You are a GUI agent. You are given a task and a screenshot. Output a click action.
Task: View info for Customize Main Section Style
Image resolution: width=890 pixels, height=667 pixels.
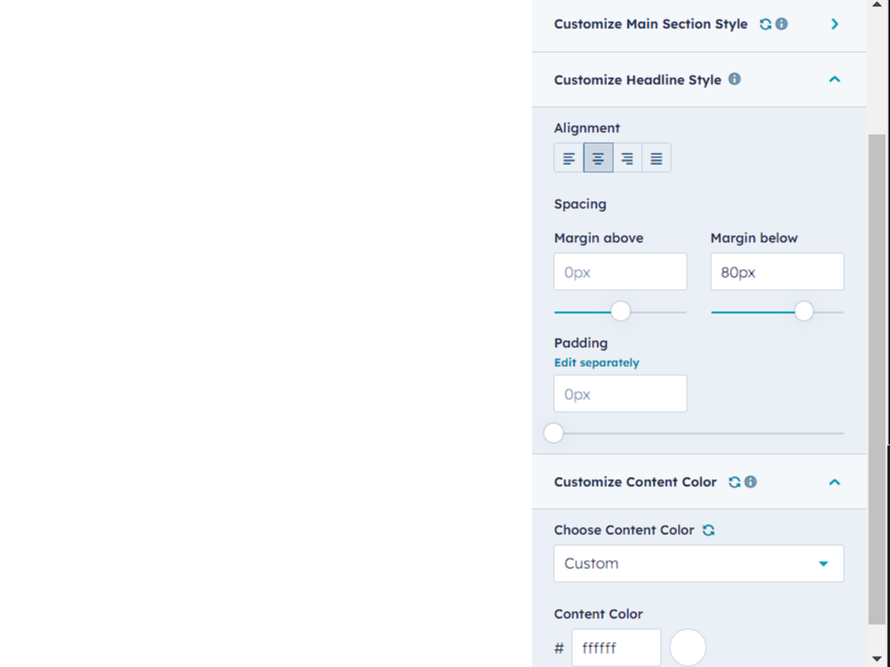(780, 23)
